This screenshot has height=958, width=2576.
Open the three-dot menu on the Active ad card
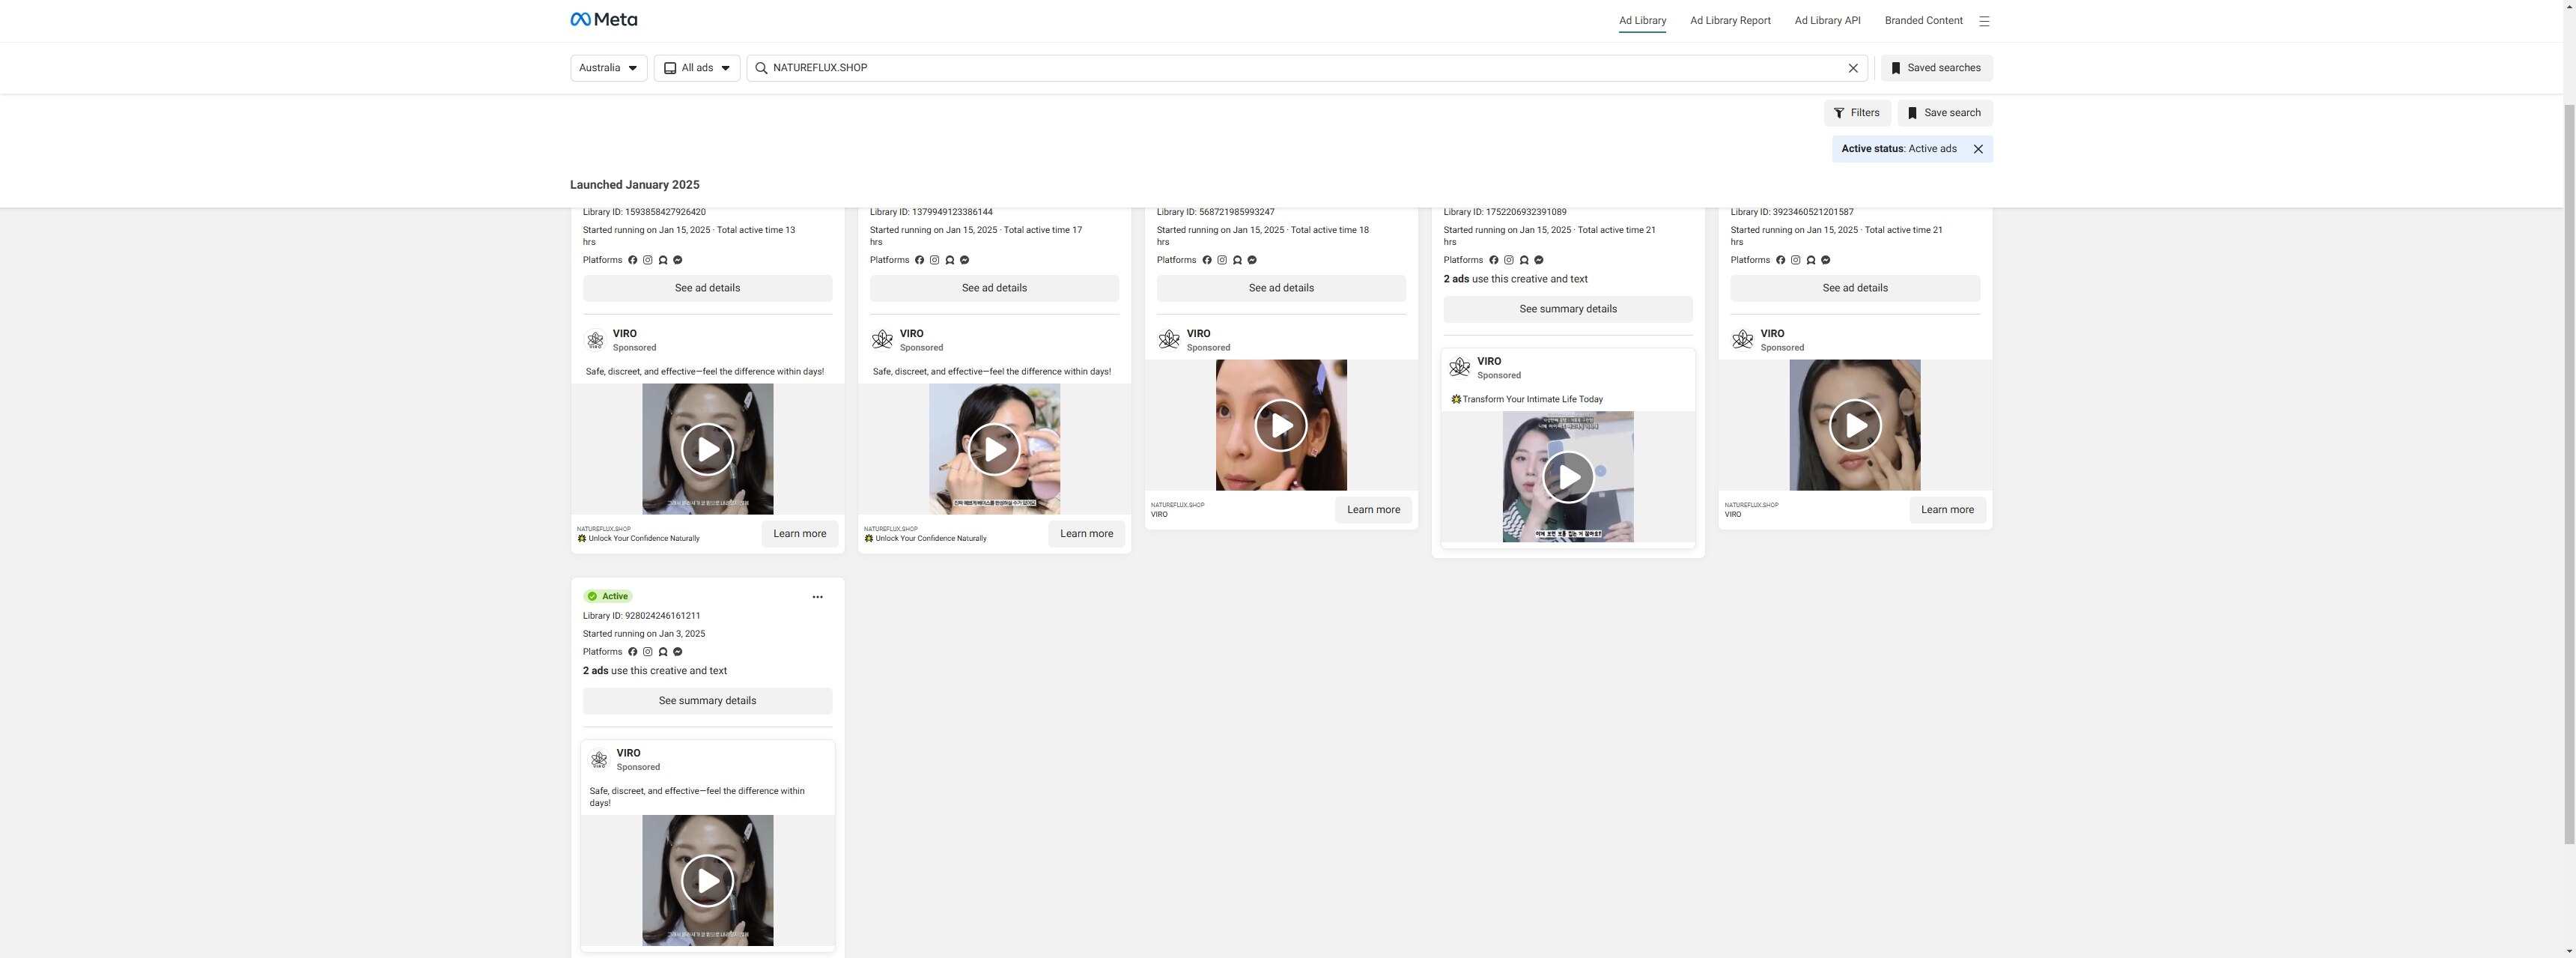point(817,596)
